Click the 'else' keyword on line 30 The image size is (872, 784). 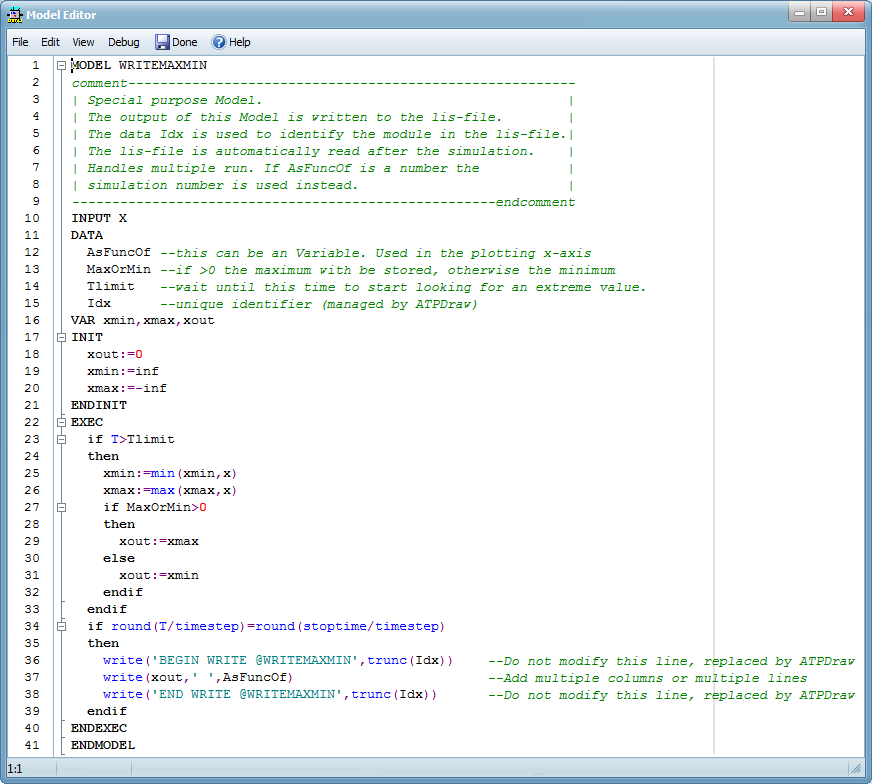(x=119, y=558)
